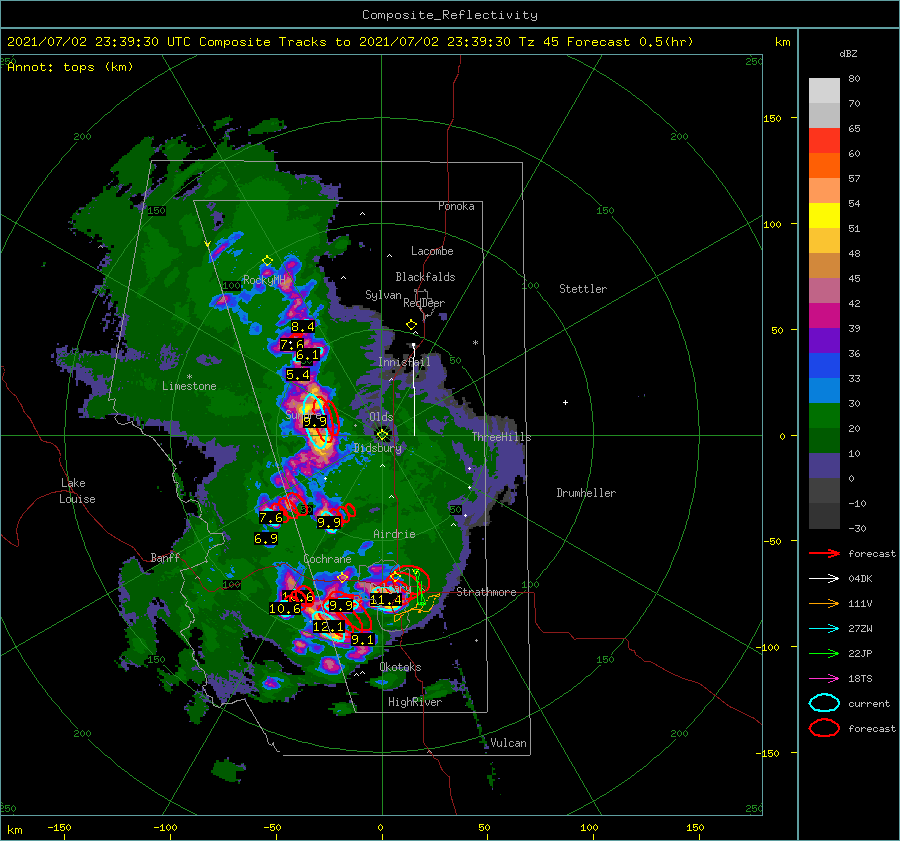
Task: Click the Ponoka city label
Action: point(456,206)
